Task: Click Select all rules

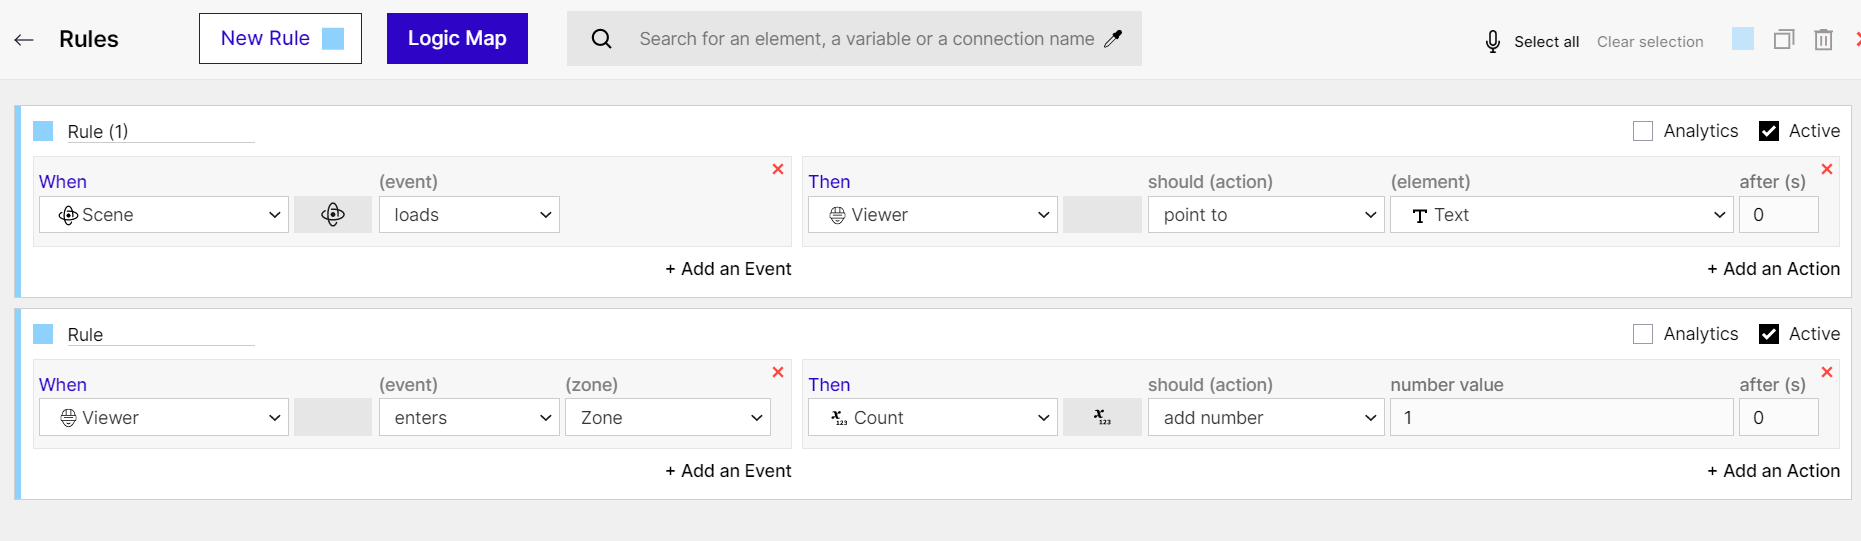Action: 1546,41
